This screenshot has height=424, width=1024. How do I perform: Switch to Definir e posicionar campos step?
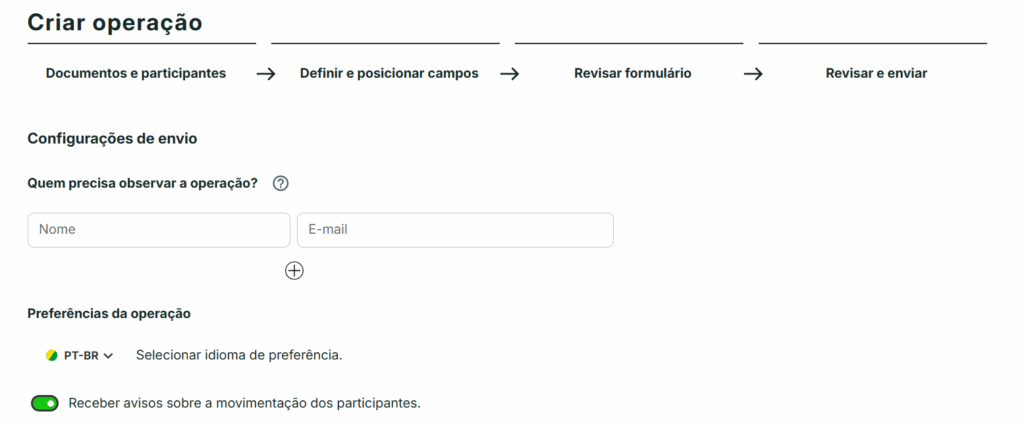[x=389, y=73]
